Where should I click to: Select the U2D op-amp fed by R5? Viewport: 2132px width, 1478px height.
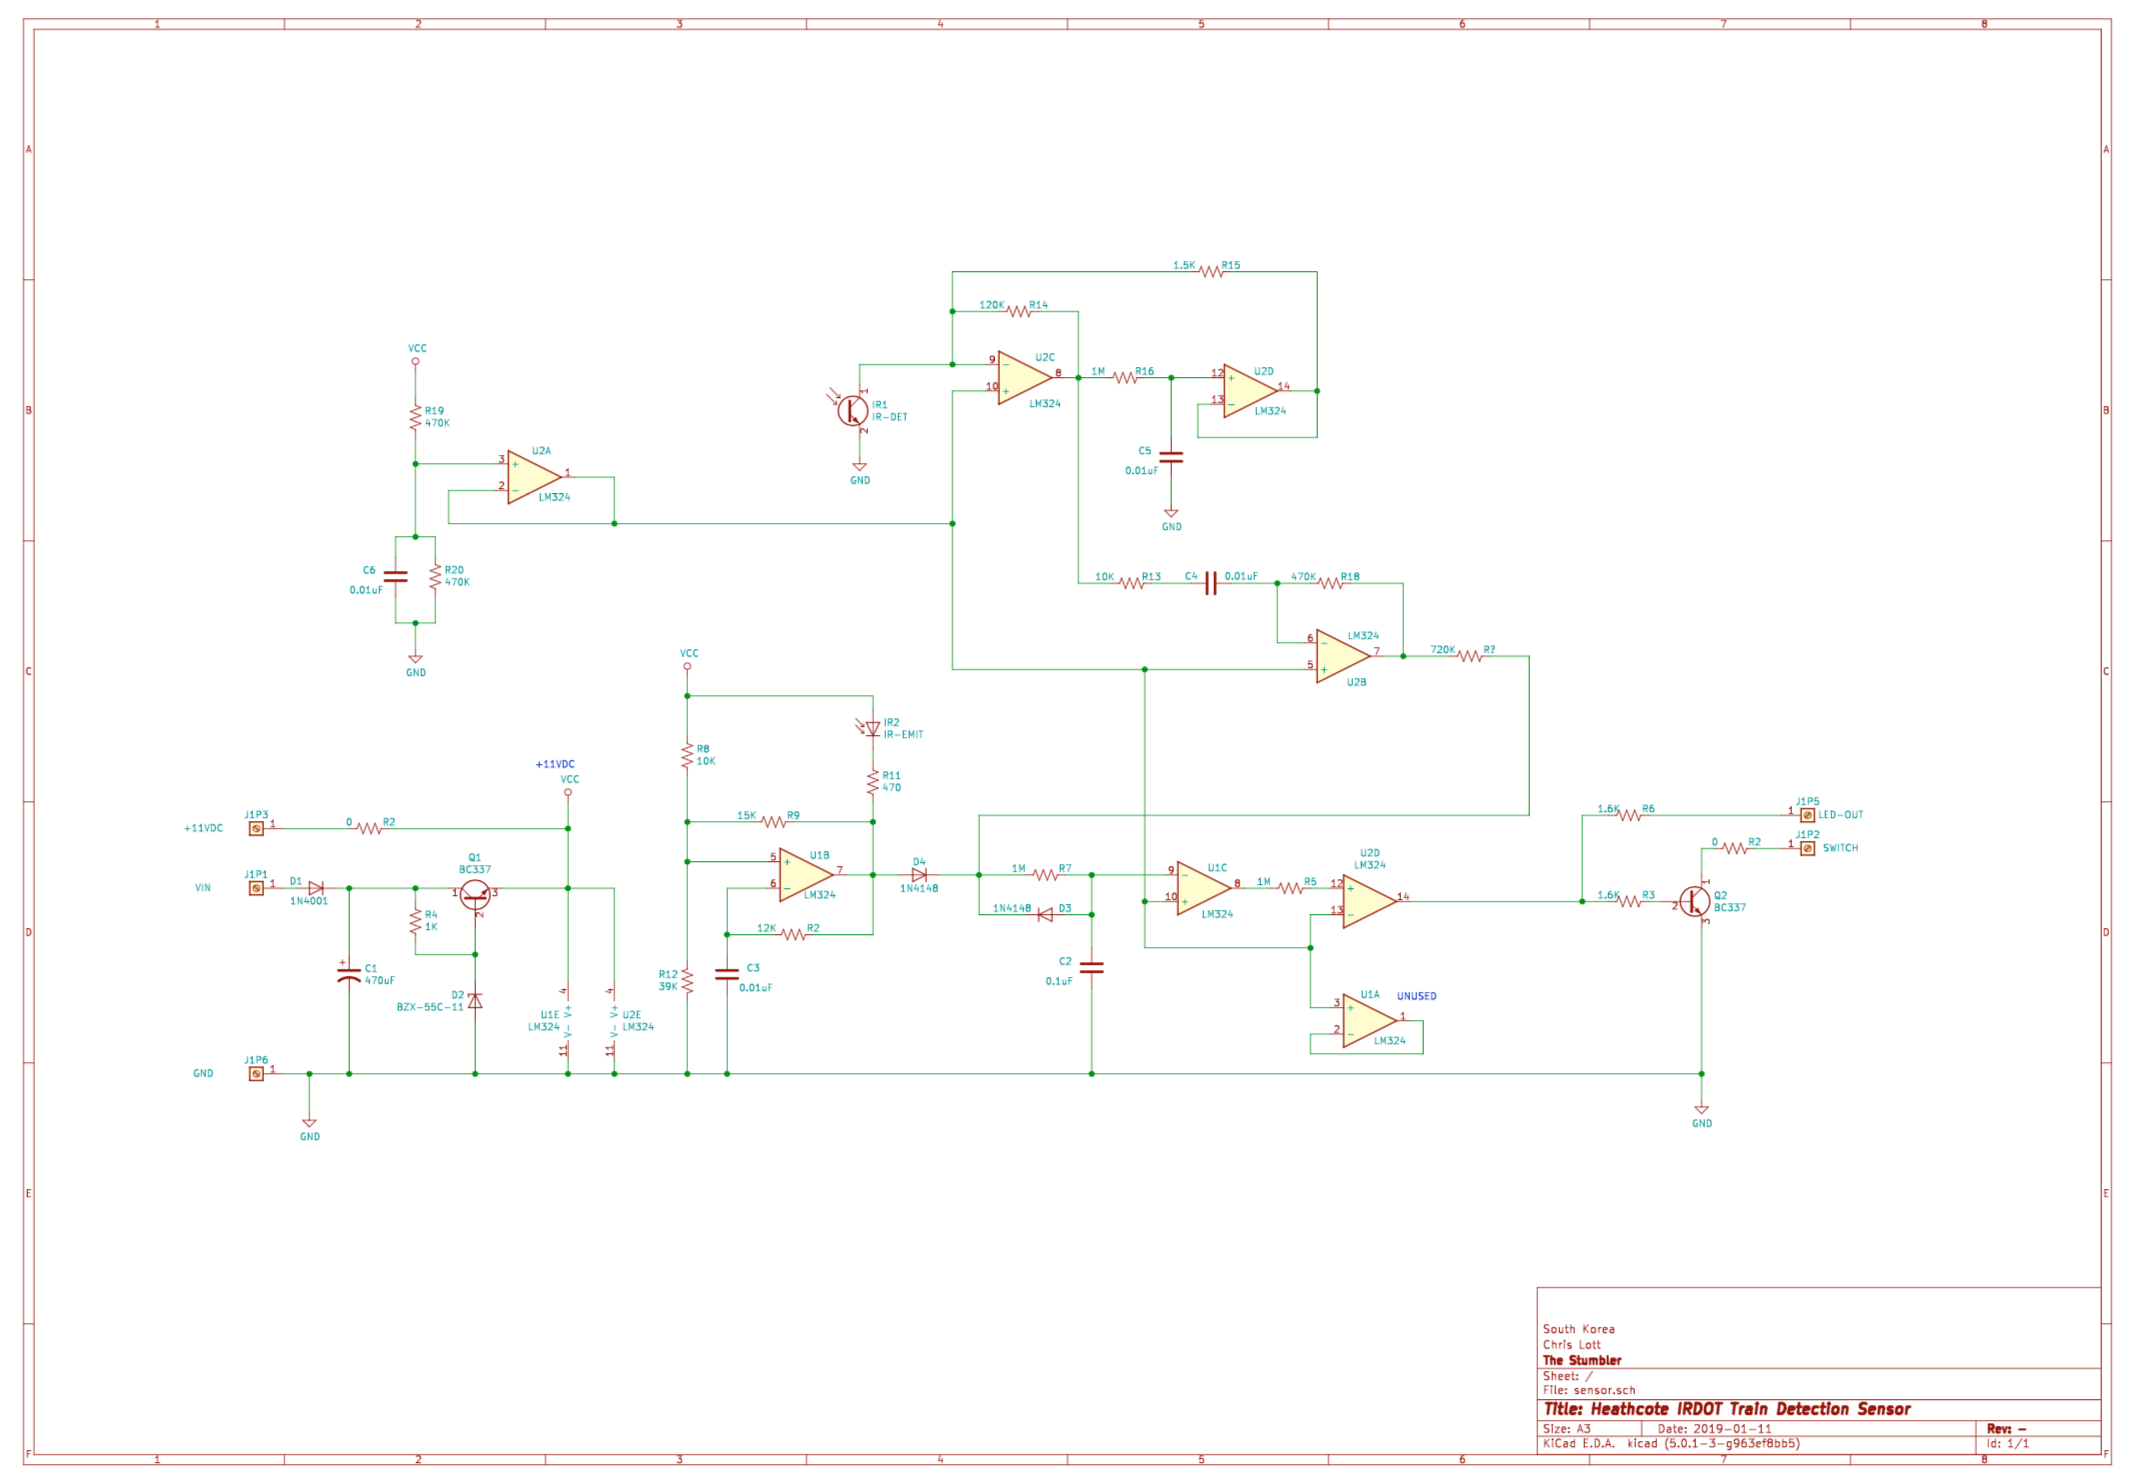tap(1369, 901)
